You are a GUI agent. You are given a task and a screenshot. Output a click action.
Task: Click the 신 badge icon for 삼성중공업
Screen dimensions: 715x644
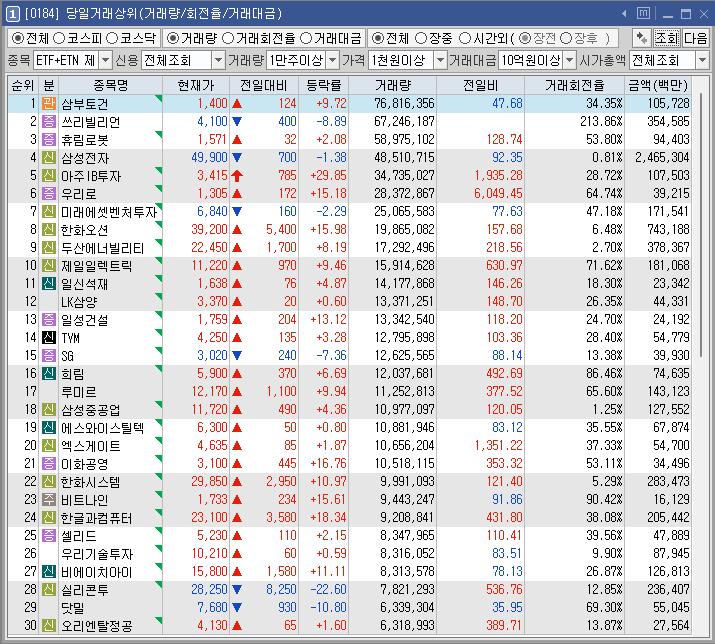[49, 410]
